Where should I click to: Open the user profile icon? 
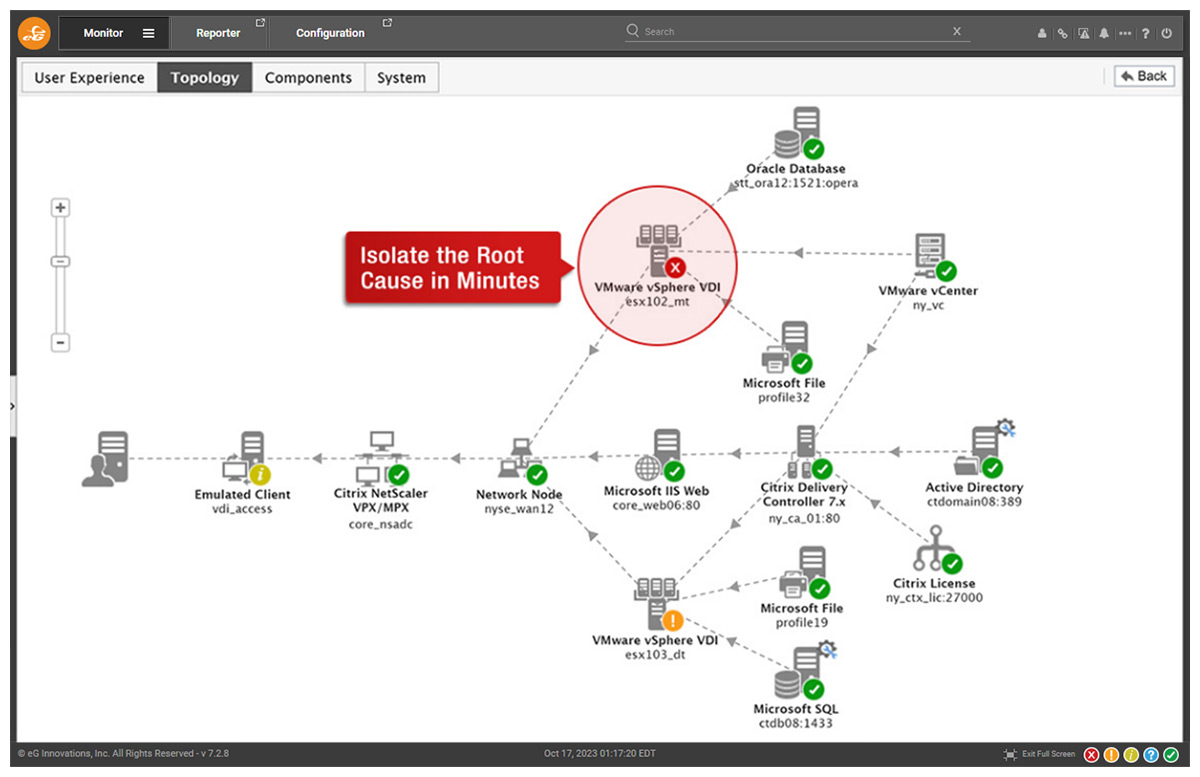pyautogui.click(x=1042, y=33)
